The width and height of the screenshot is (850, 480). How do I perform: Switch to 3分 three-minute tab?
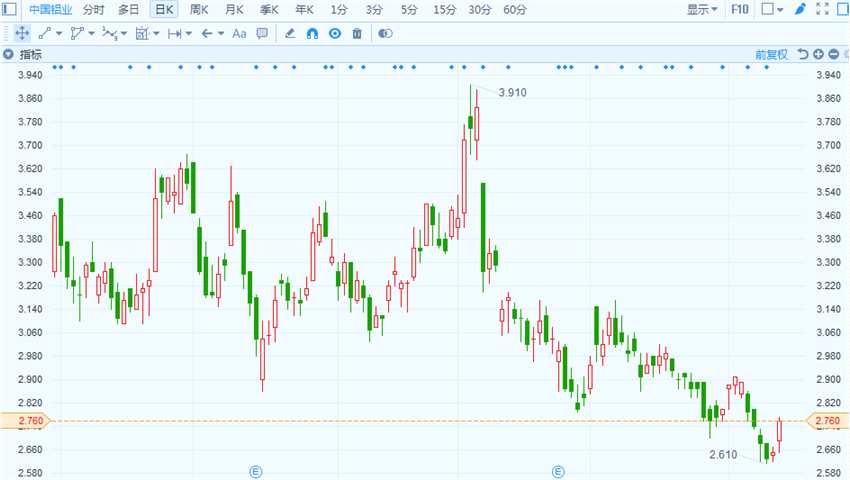[374, 9]
